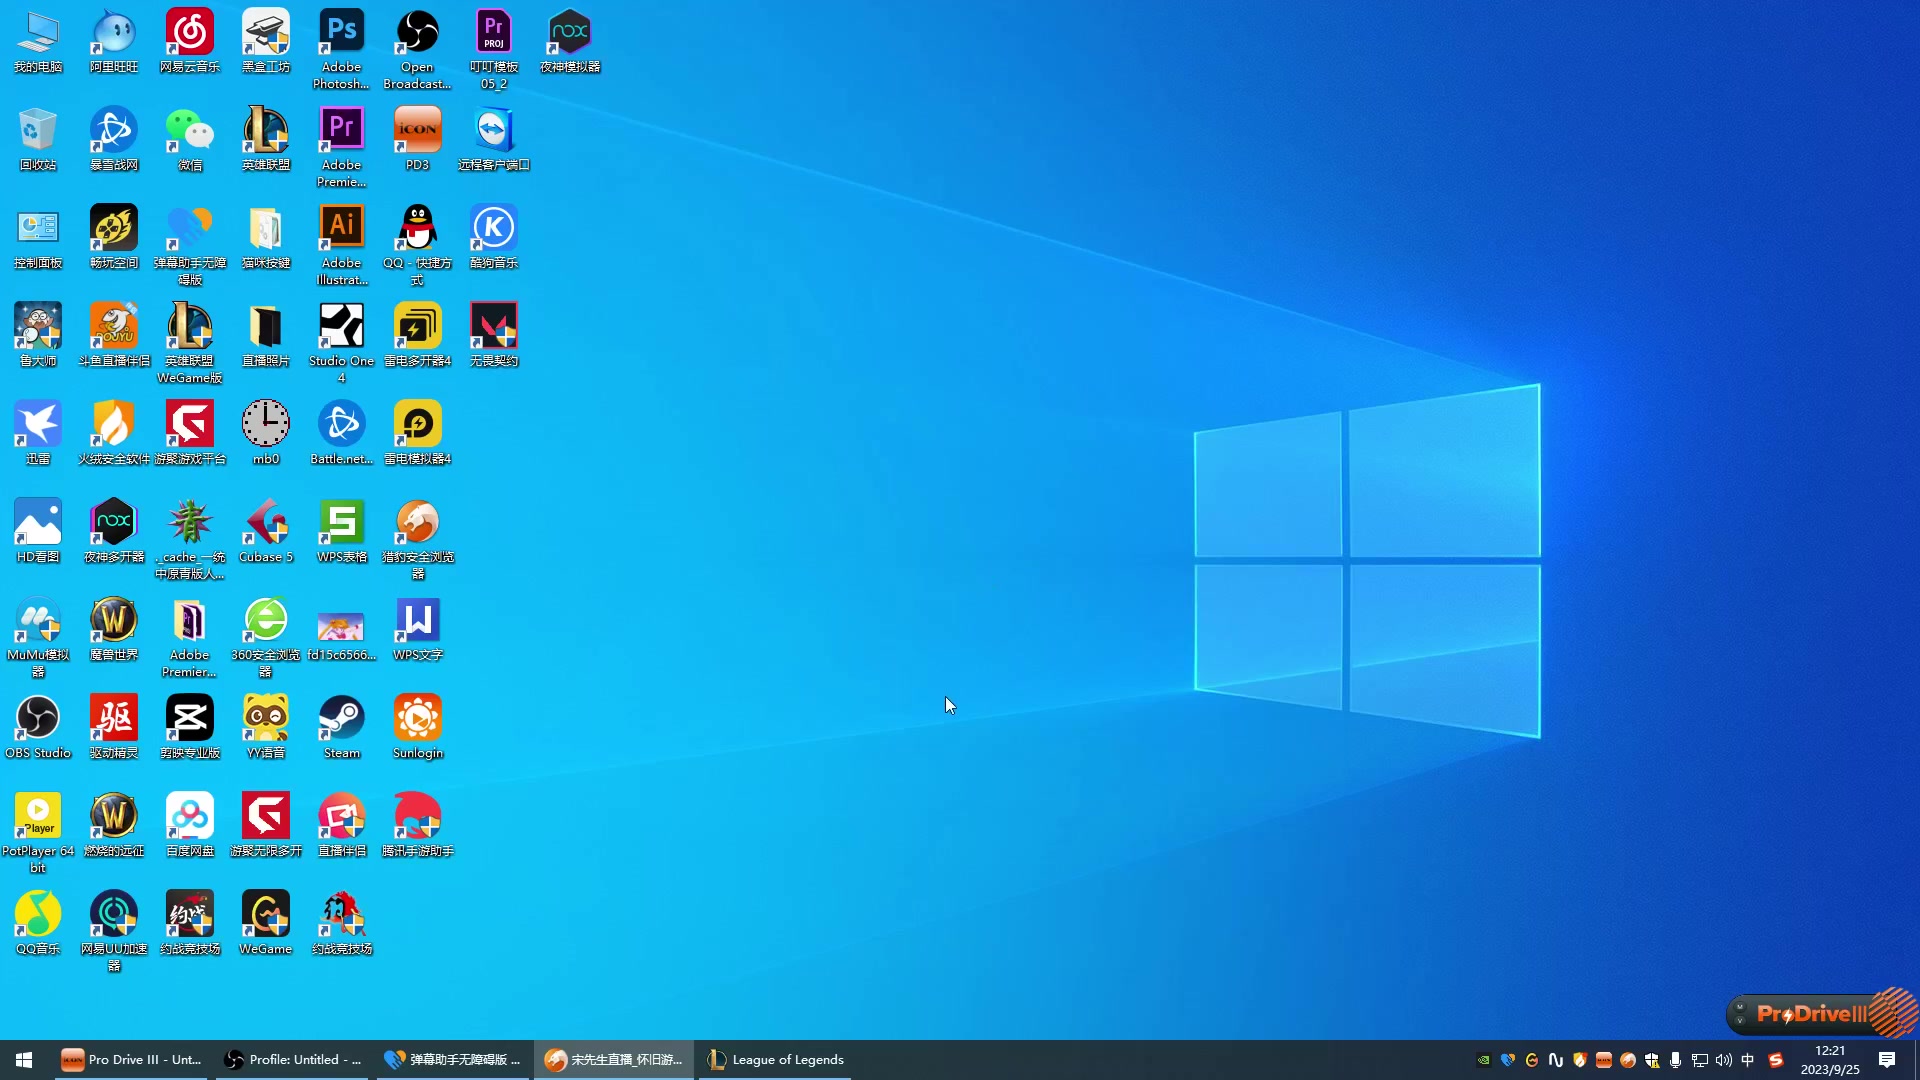Open the notification center icon
Viewport: 1920px width, 1080px height.
tap(1887, 1060)
